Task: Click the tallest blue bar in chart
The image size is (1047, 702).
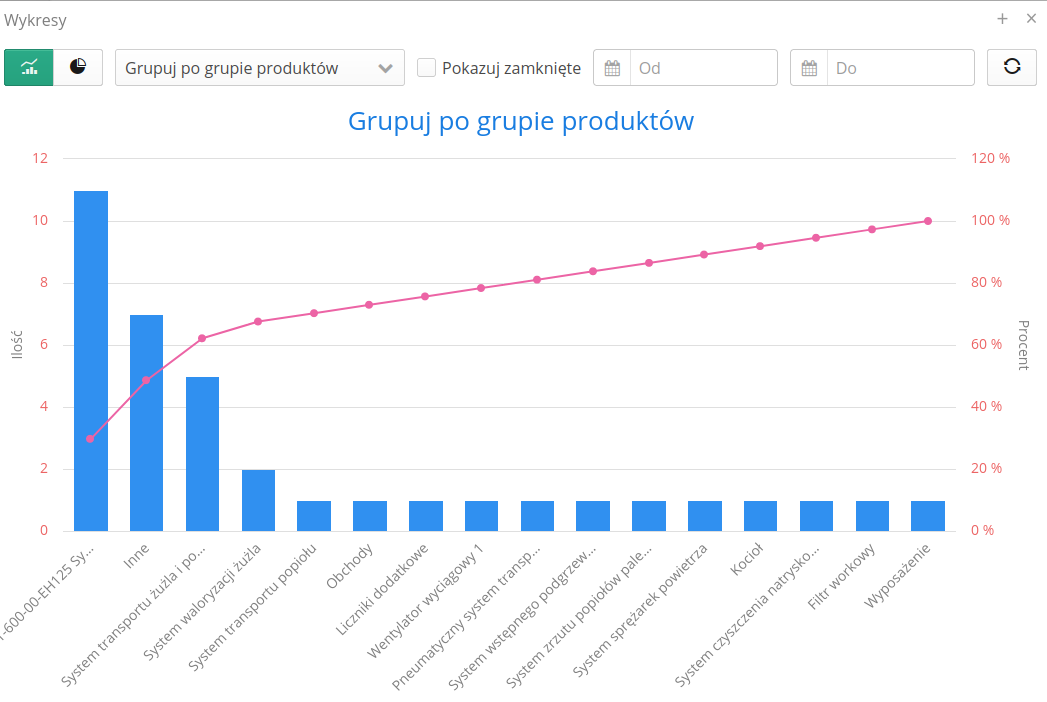Action: pos(91,360)
